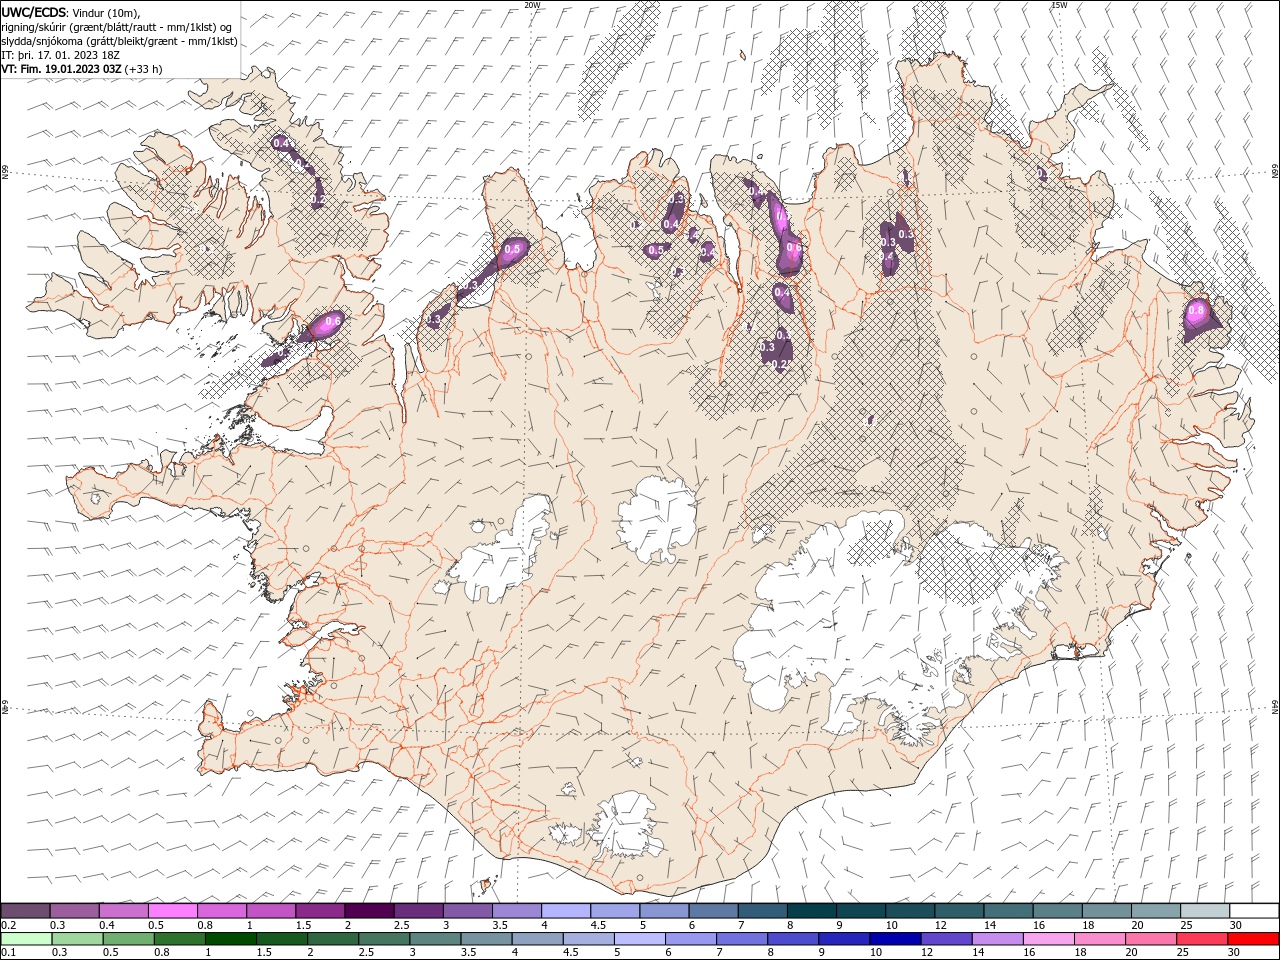Choose the white top-row swatch at 30
1280x960 pixels.
tap(1253, 910)
